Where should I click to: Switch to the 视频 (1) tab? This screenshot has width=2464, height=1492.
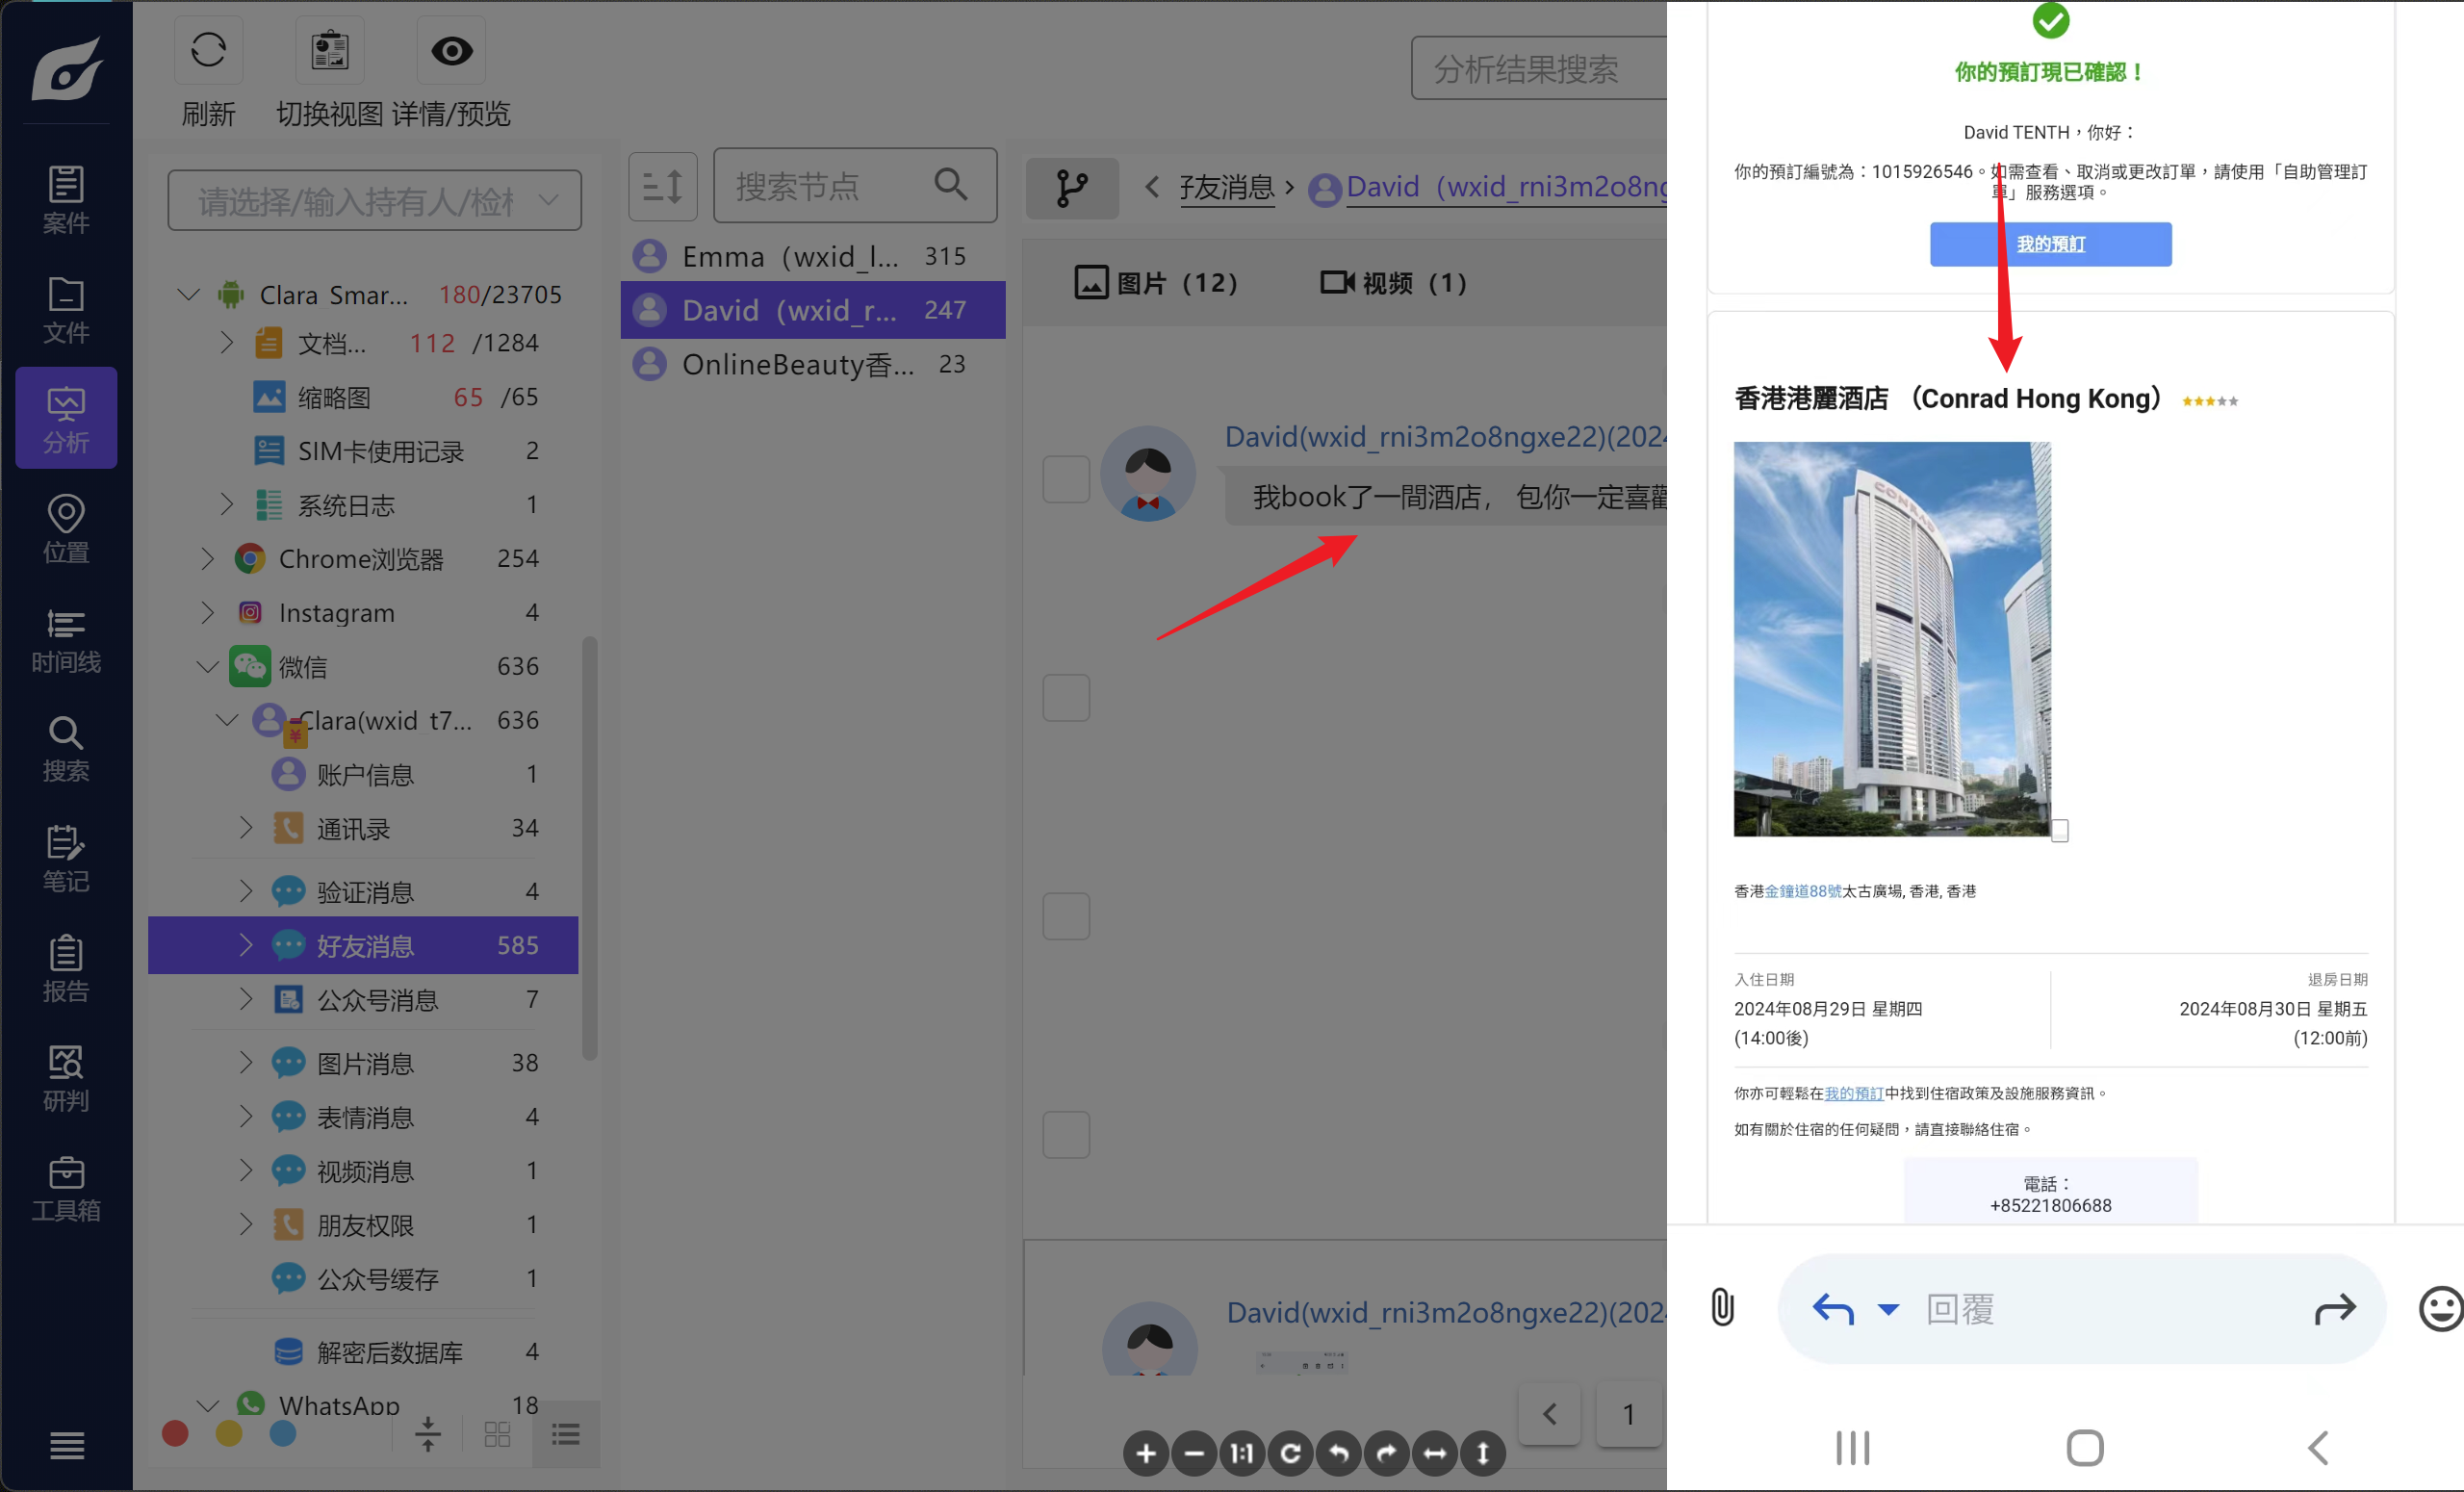pyautogui.click(x=1393, y=283)
